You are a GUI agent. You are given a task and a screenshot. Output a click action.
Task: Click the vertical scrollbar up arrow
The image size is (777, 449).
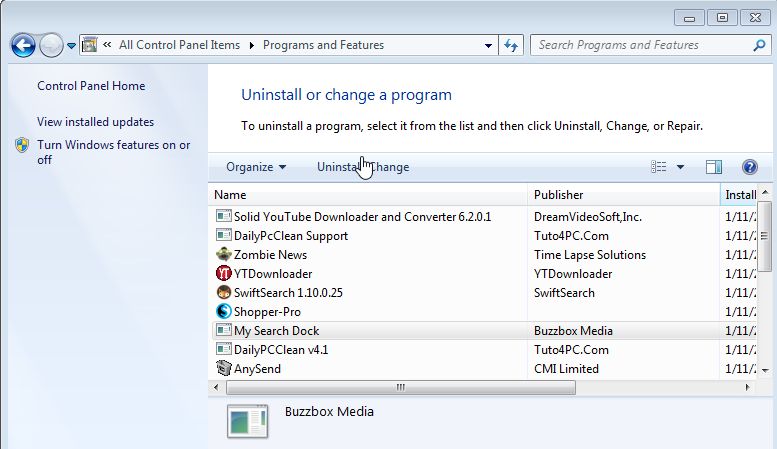[765, 192]
